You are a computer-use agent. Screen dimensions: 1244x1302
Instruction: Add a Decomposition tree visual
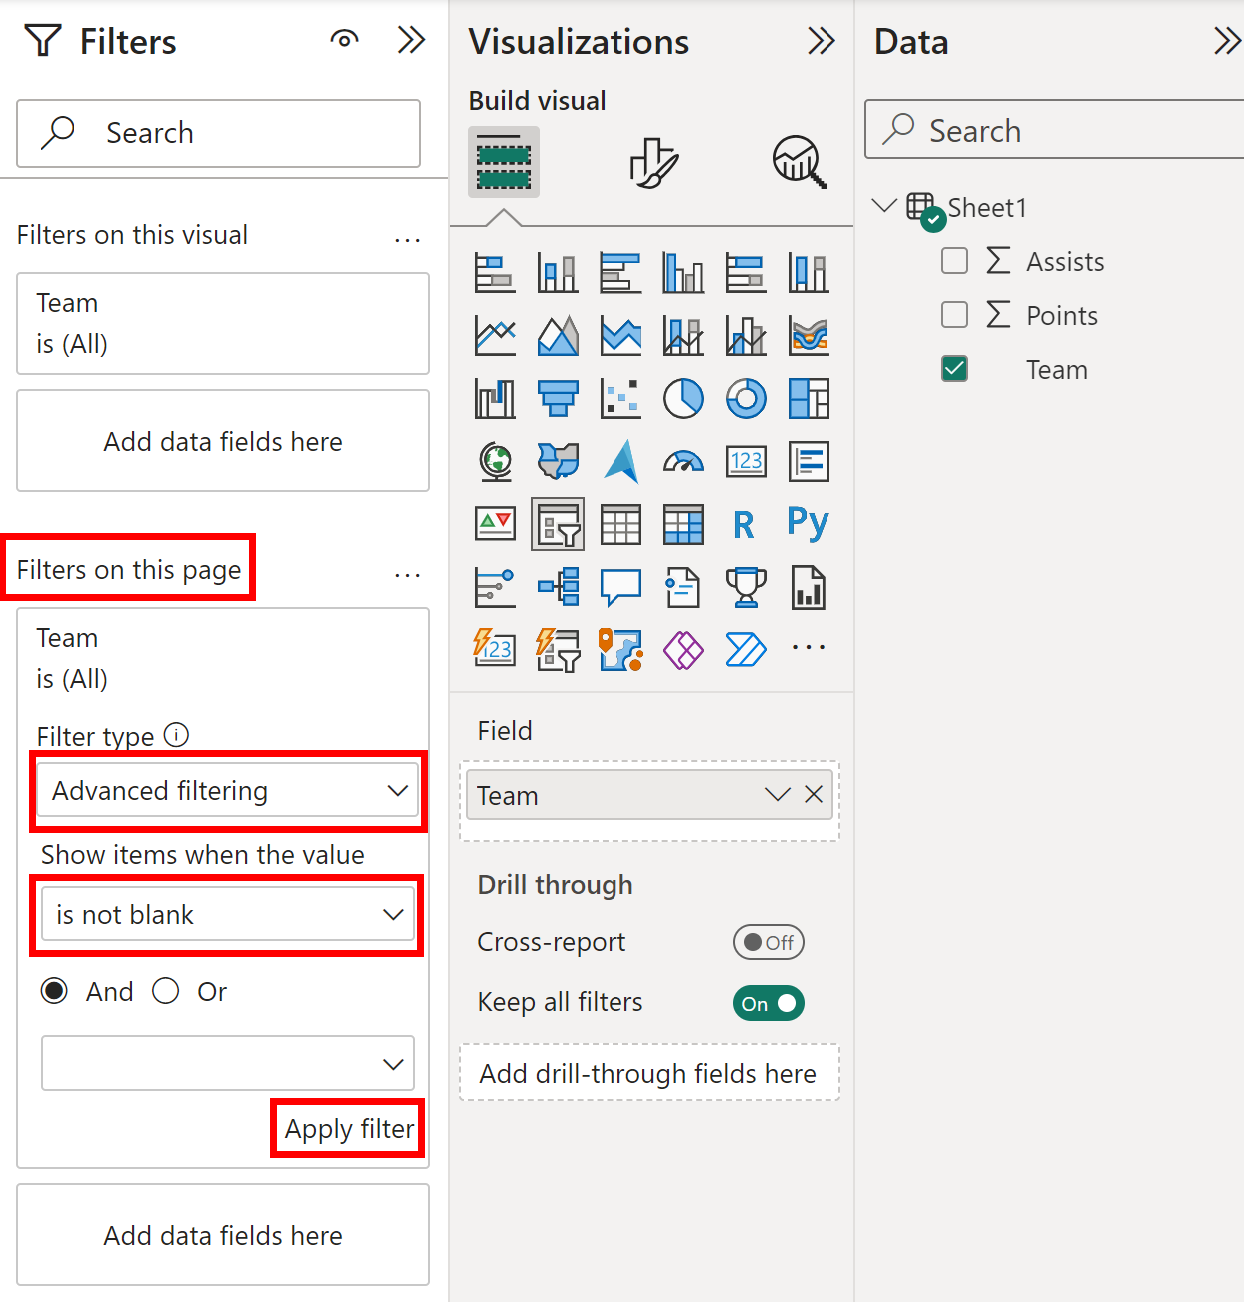tap(558, 587)
